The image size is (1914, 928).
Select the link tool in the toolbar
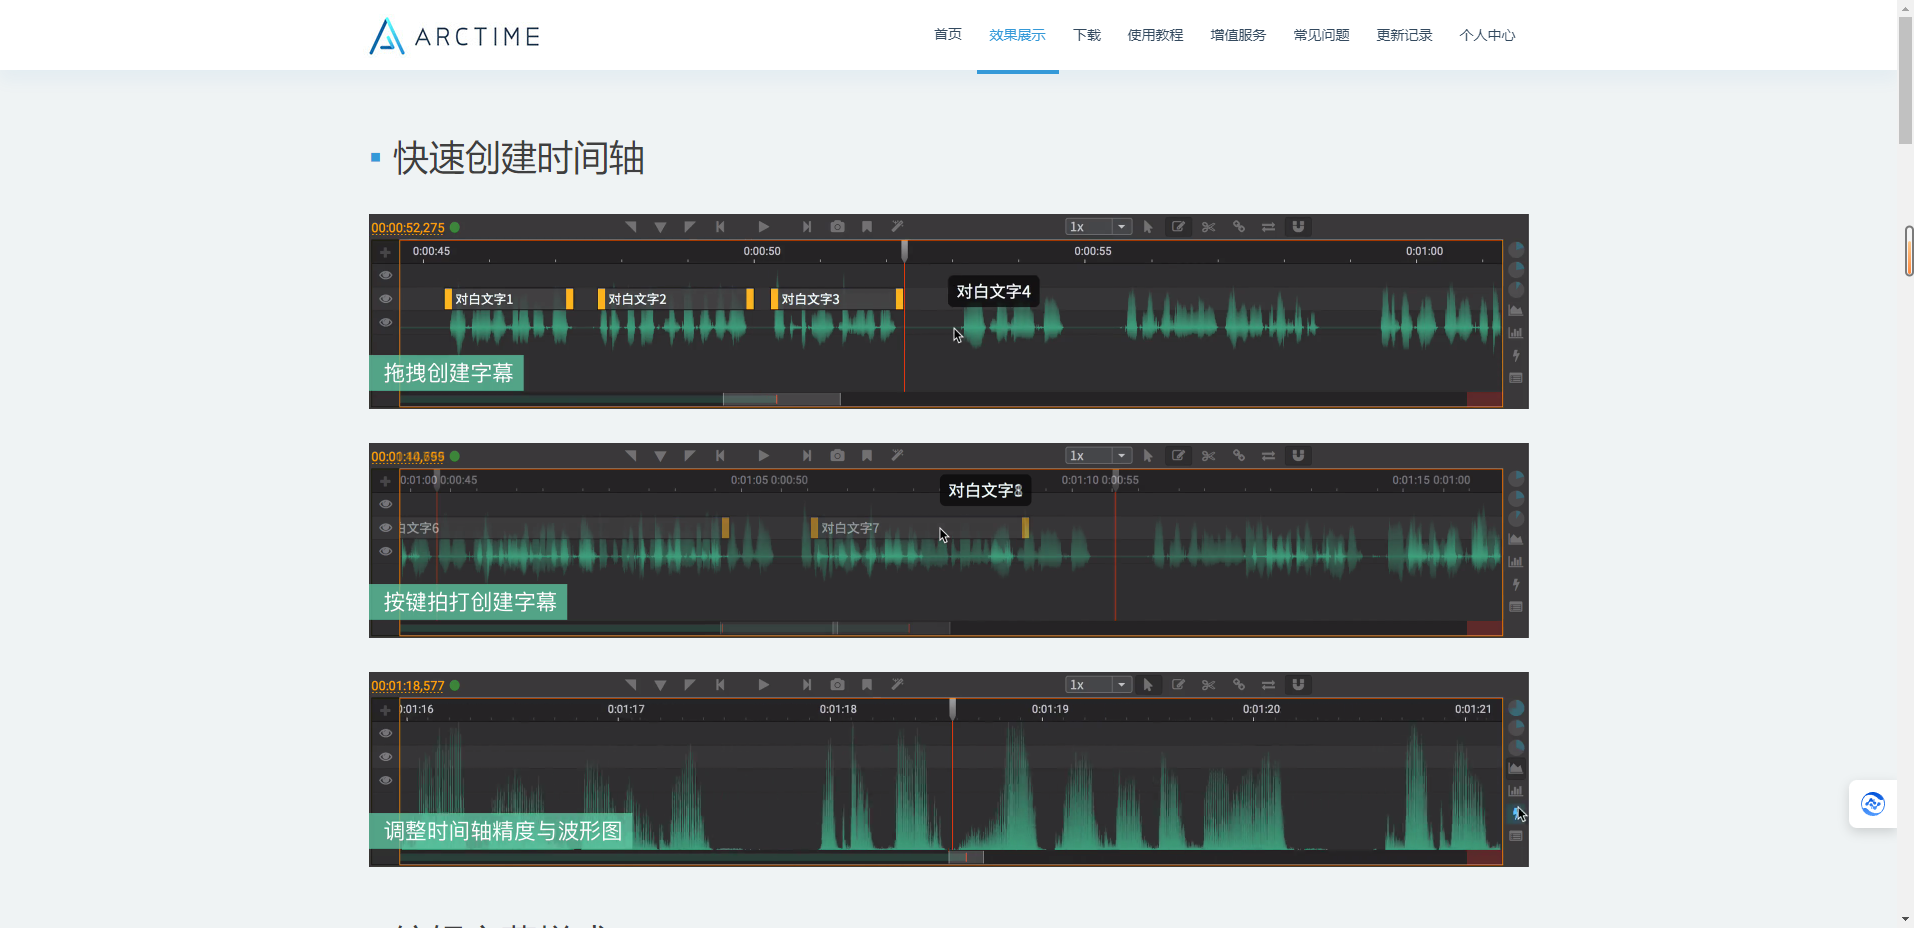[1238, 227]
